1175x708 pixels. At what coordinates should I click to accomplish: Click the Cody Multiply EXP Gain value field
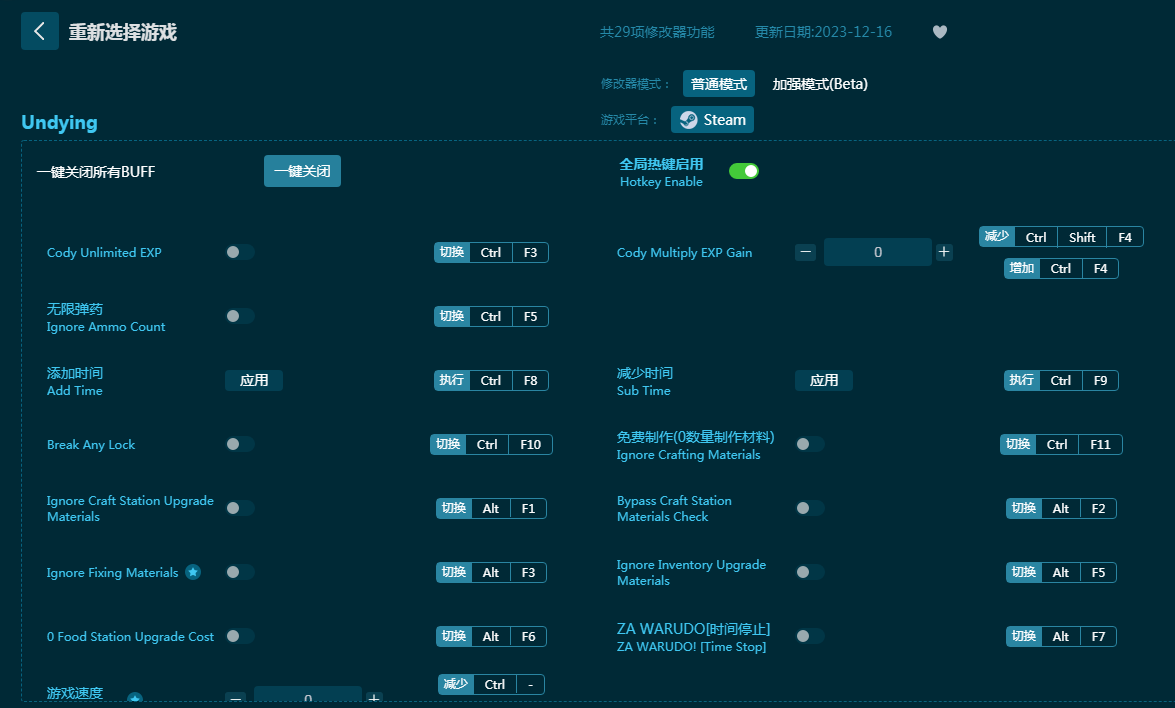coord(877,252)
